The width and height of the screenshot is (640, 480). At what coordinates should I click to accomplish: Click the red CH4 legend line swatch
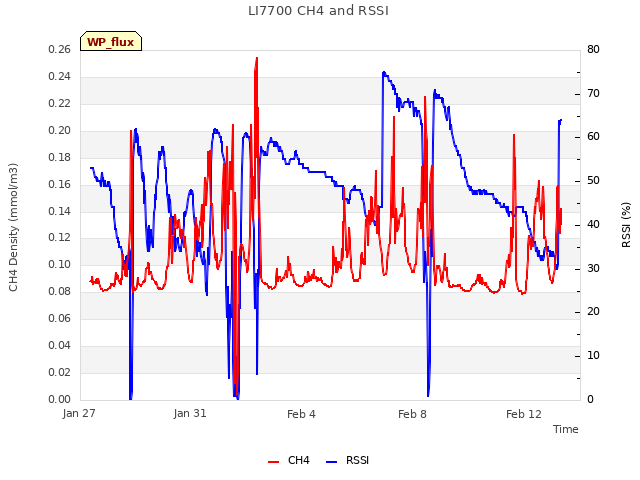pos(273,462)
